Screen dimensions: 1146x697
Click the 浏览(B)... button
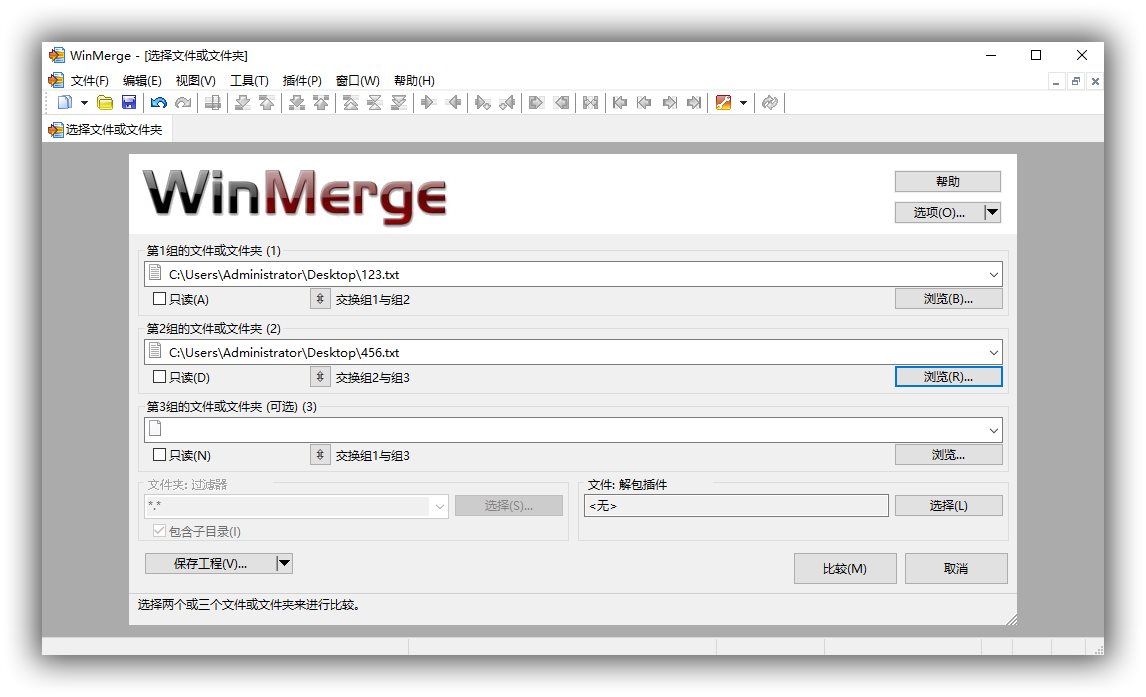(948, 299)
